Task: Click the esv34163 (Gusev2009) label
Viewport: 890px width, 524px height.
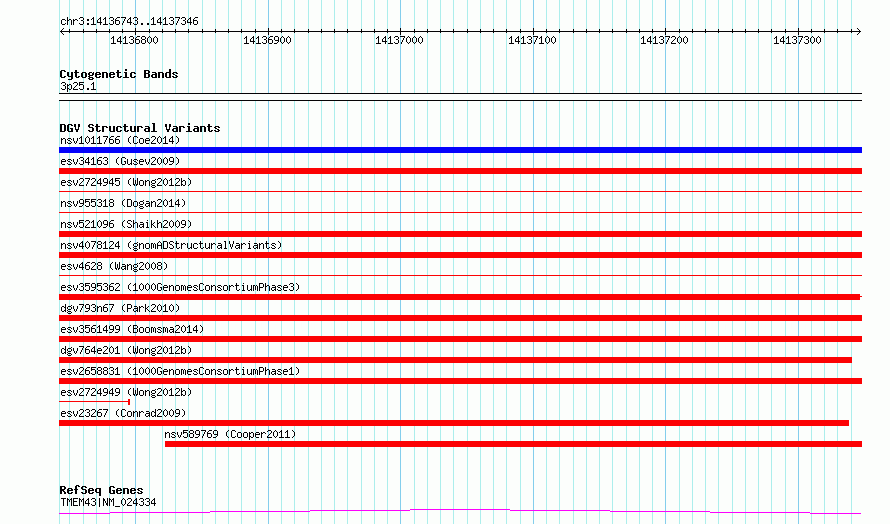Action: [120, 161]
